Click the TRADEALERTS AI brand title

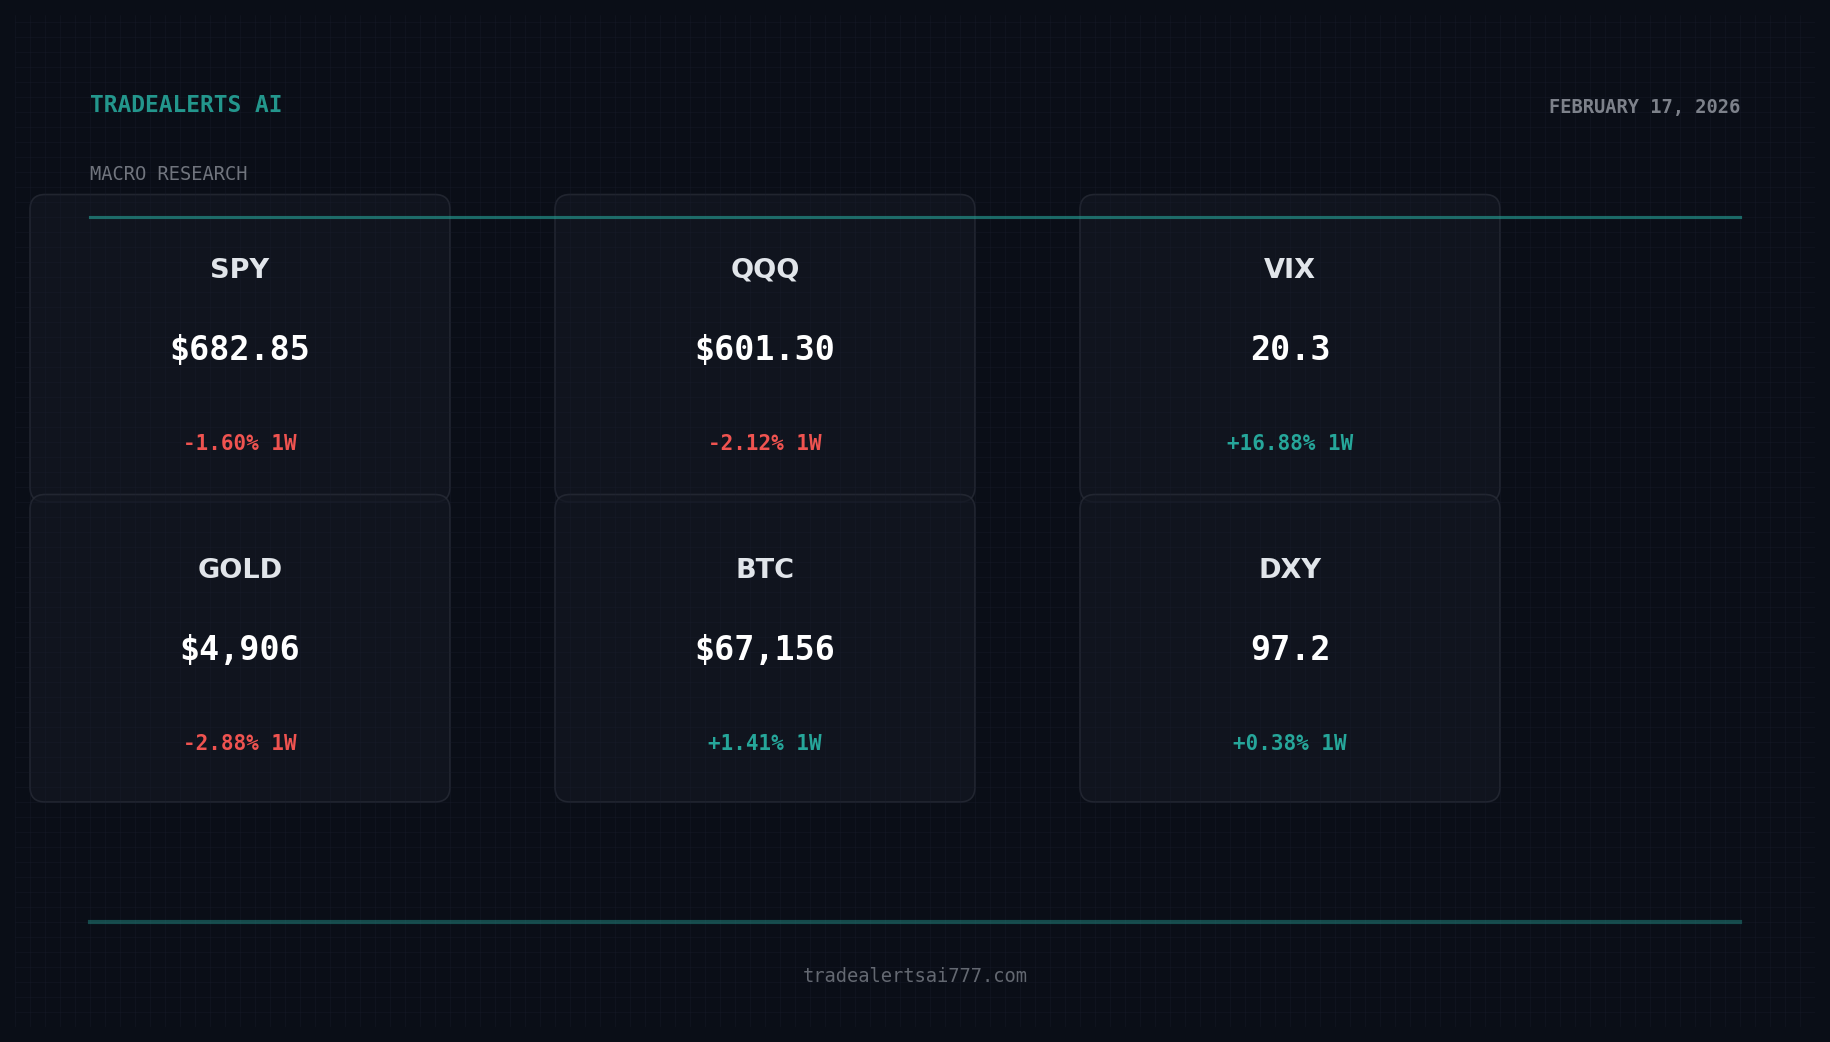[x=186, y=105]
